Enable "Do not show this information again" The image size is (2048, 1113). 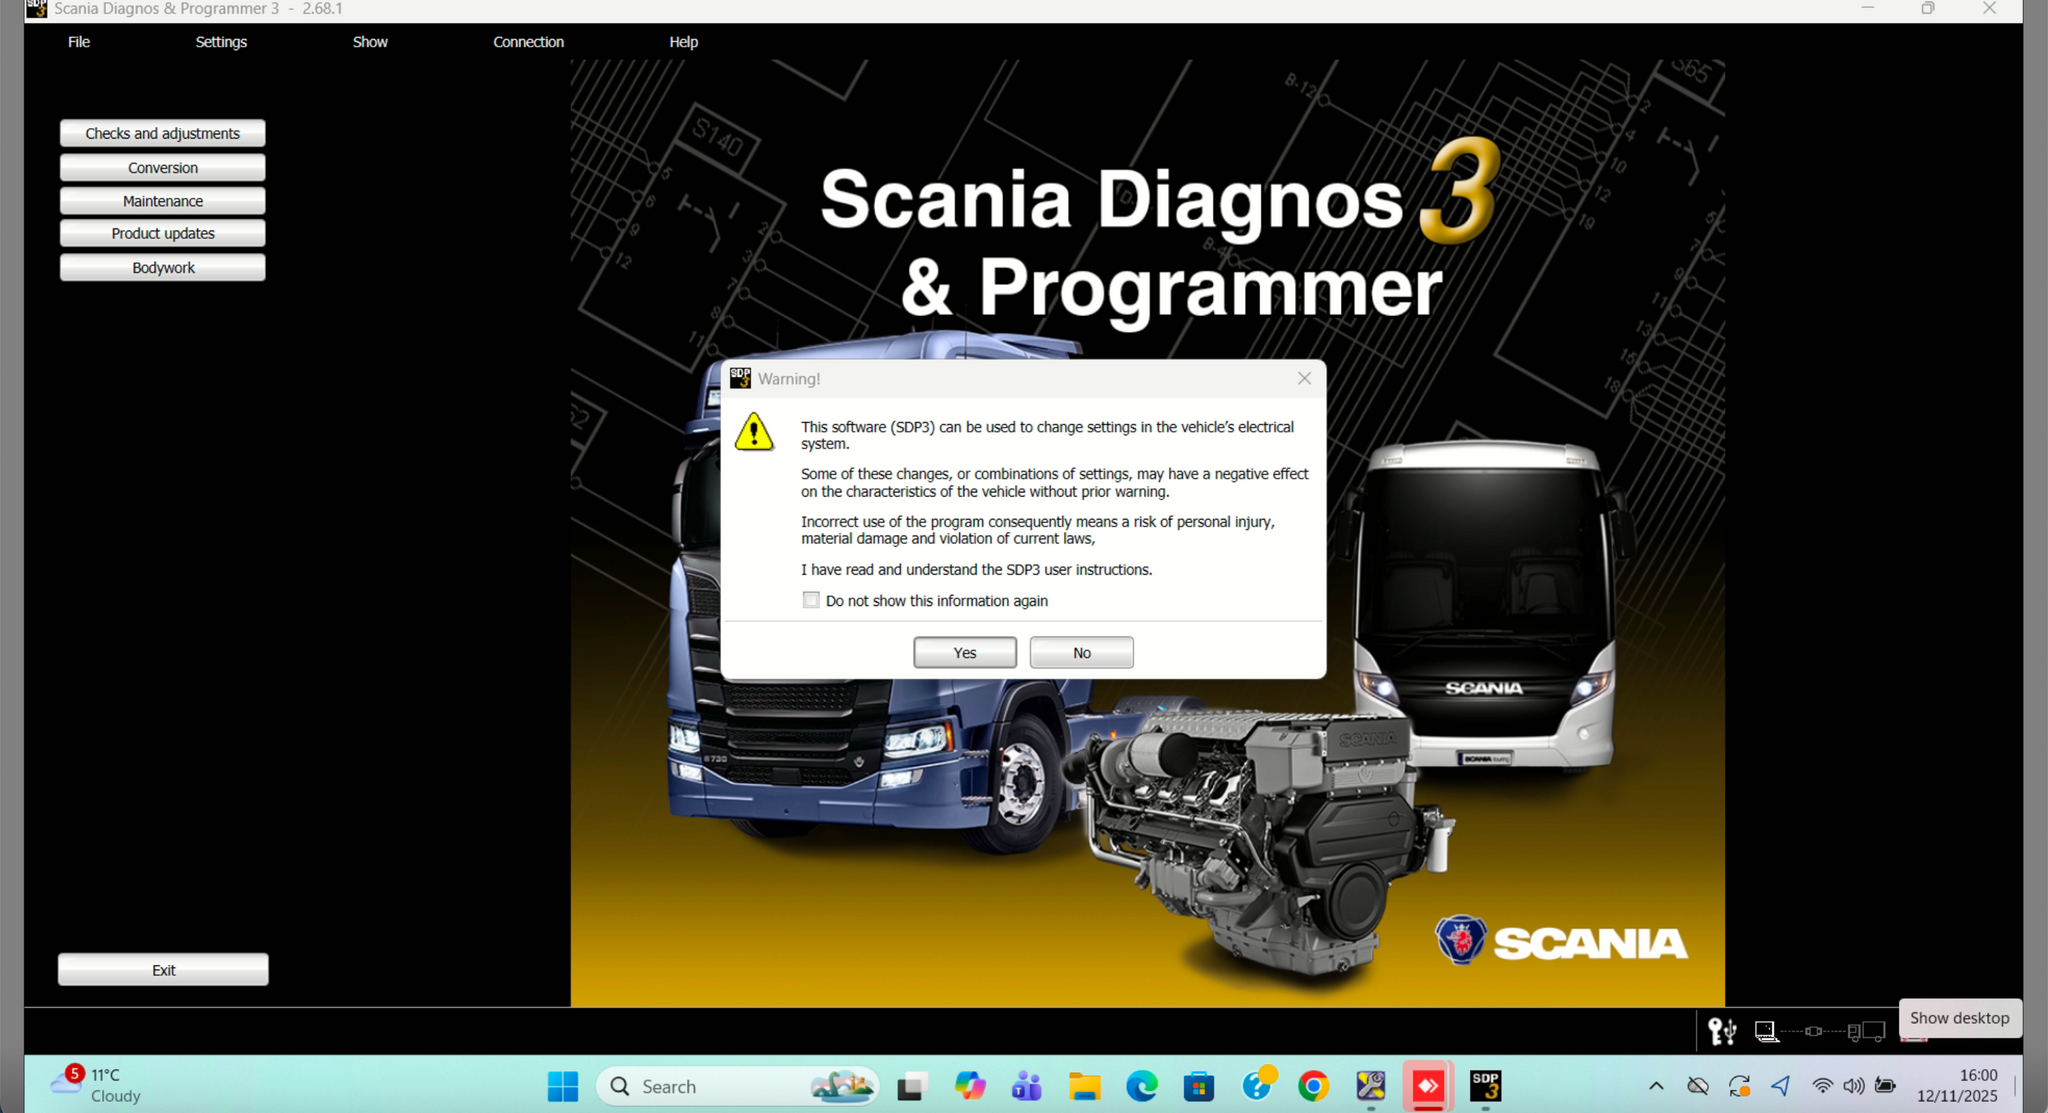pos(811,600)
